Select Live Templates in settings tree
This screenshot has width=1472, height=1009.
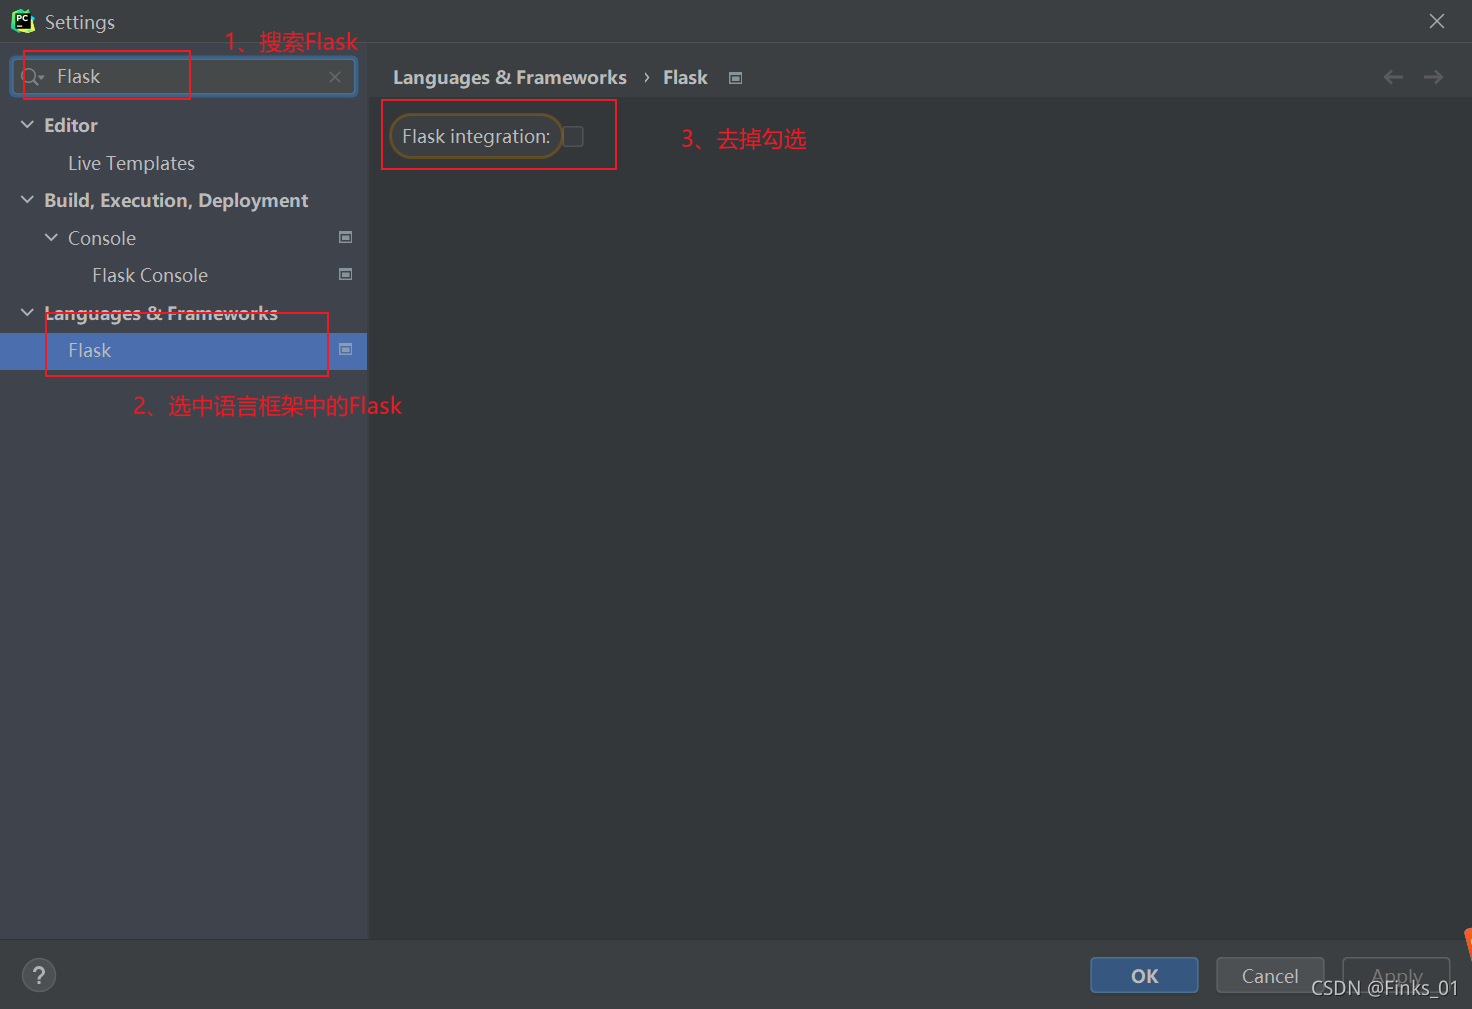coord(131,163)
